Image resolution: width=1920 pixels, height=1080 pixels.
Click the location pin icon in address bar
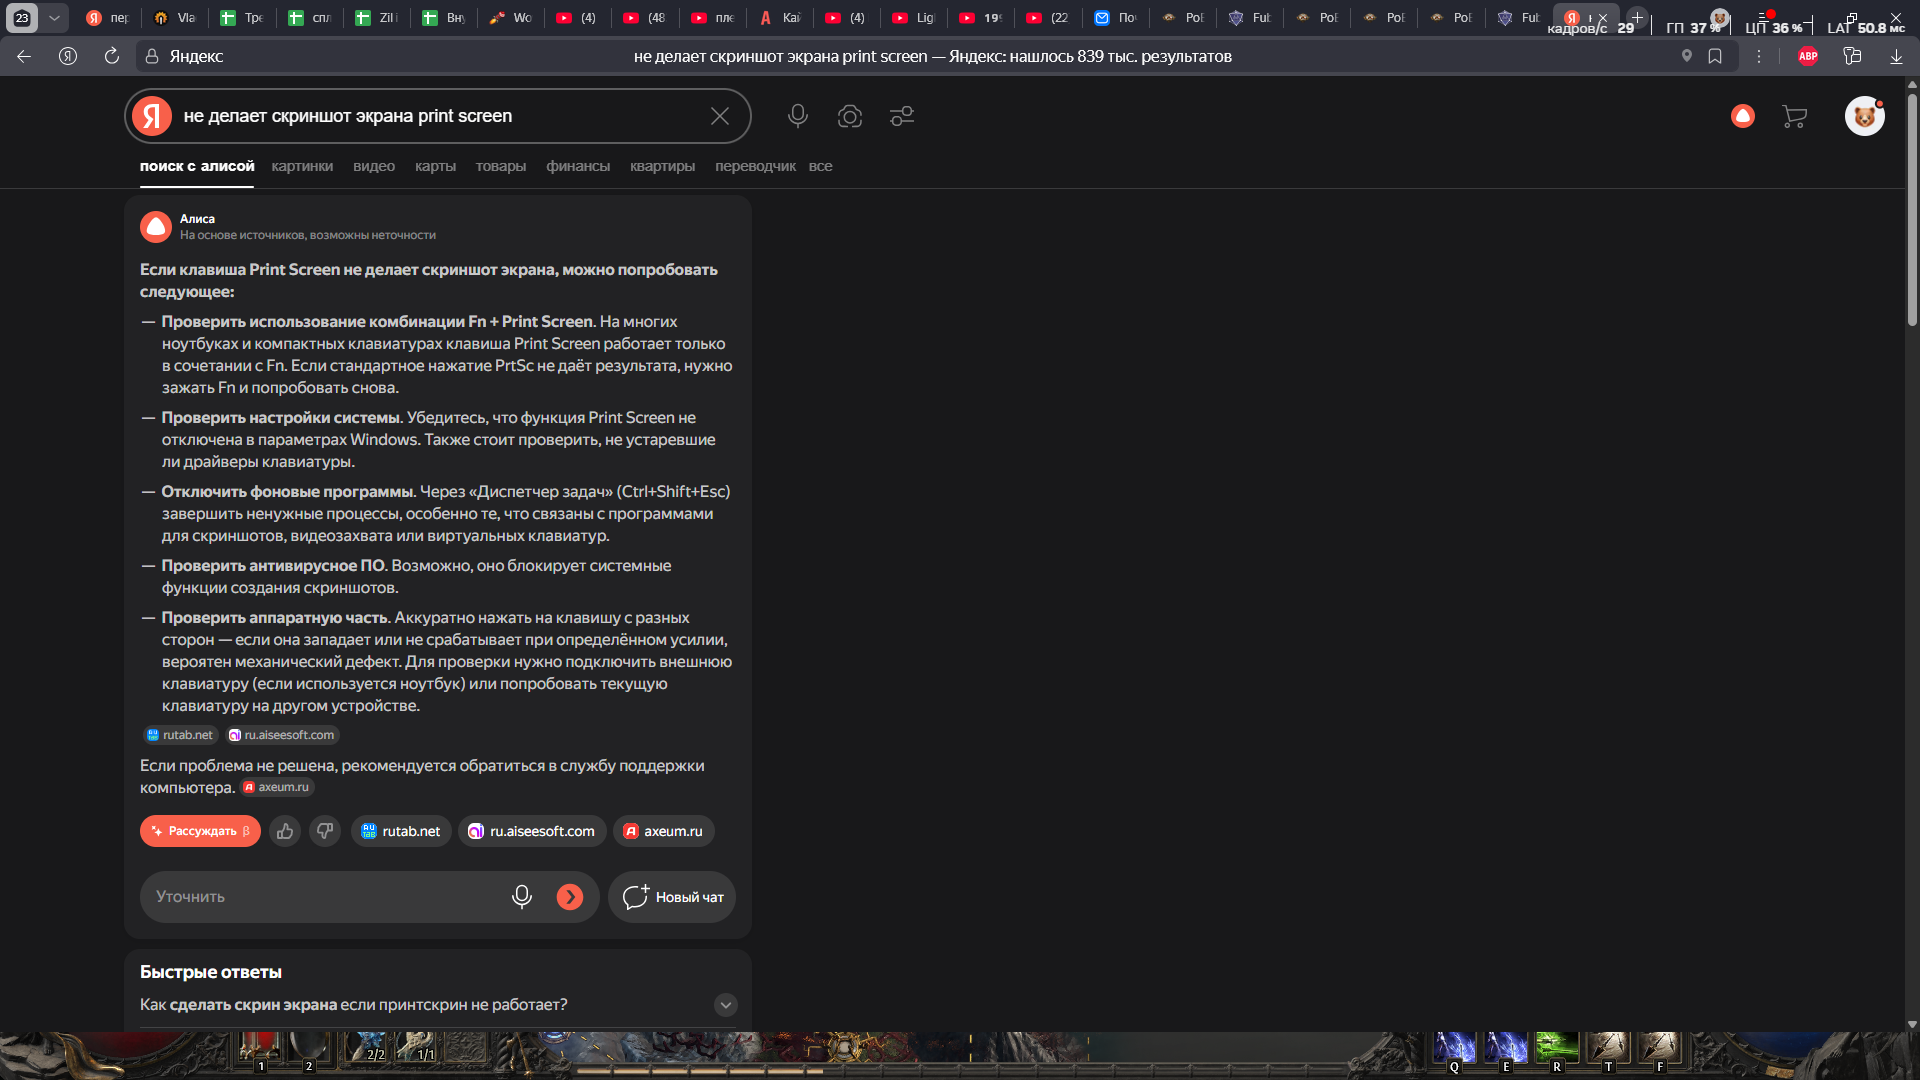click(1687, 56)
